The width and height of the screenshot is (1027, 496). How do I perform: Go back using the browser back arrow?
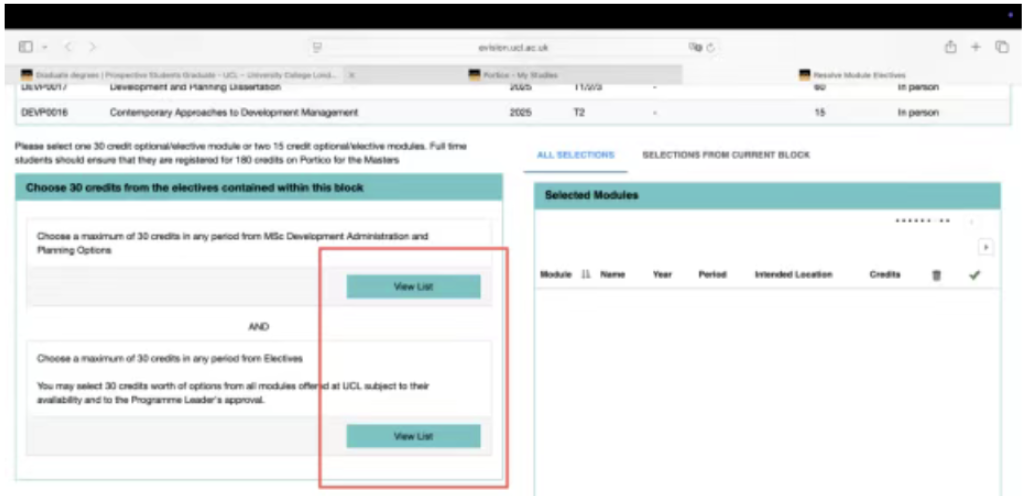(69, 47)
